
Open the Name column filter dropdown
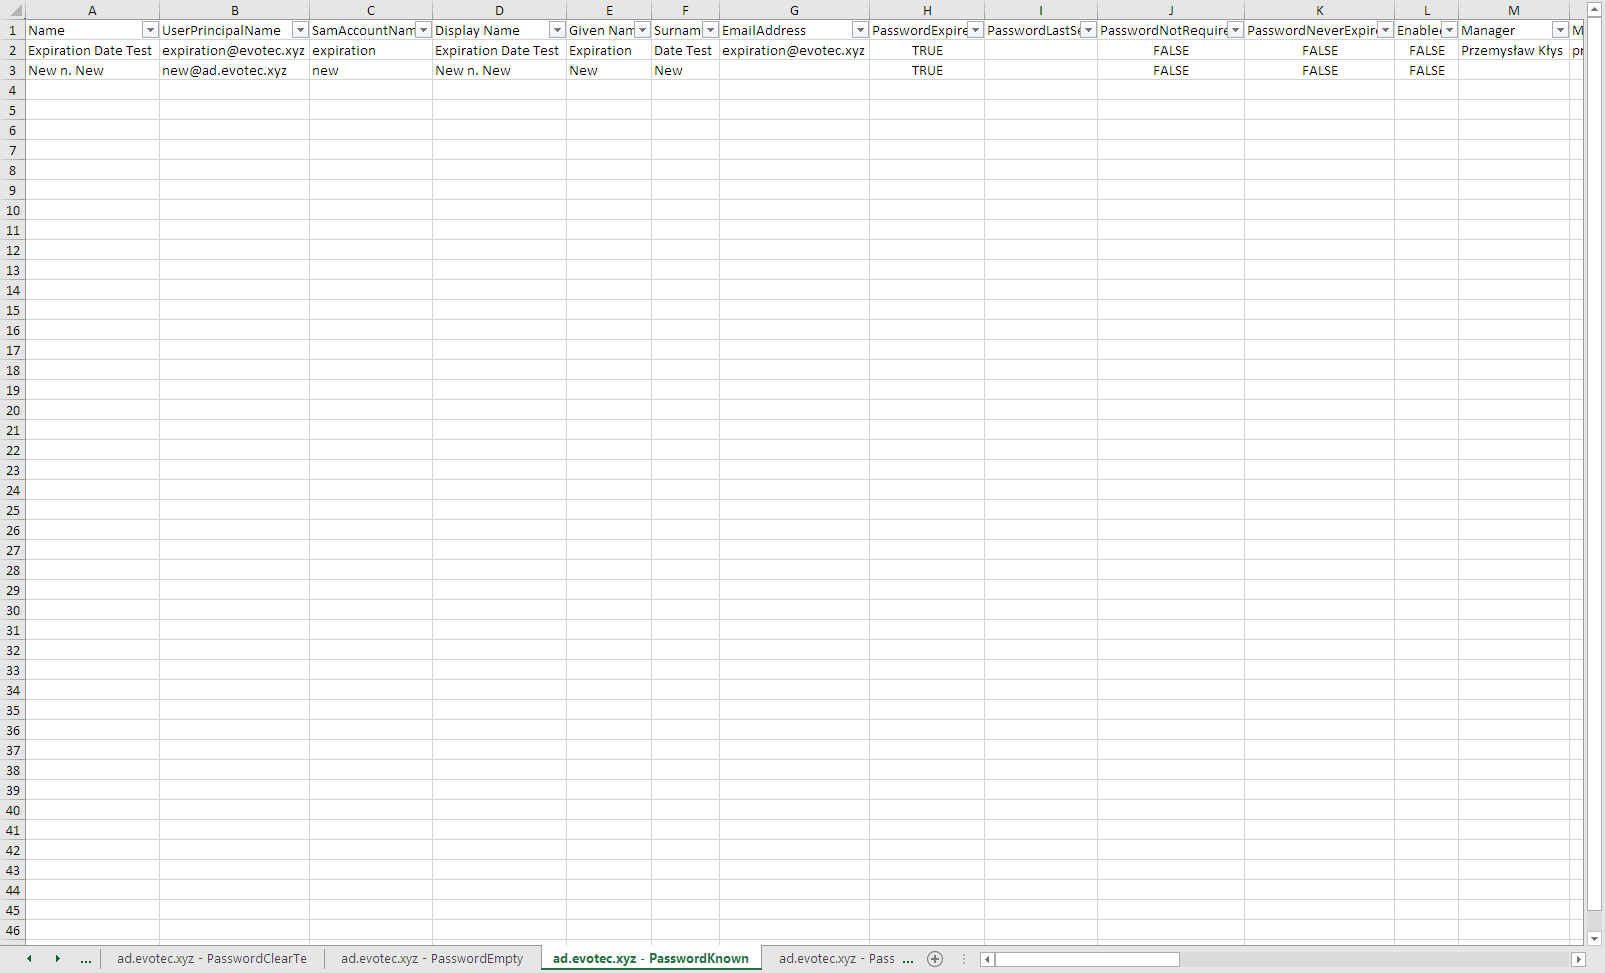(150, 31)
